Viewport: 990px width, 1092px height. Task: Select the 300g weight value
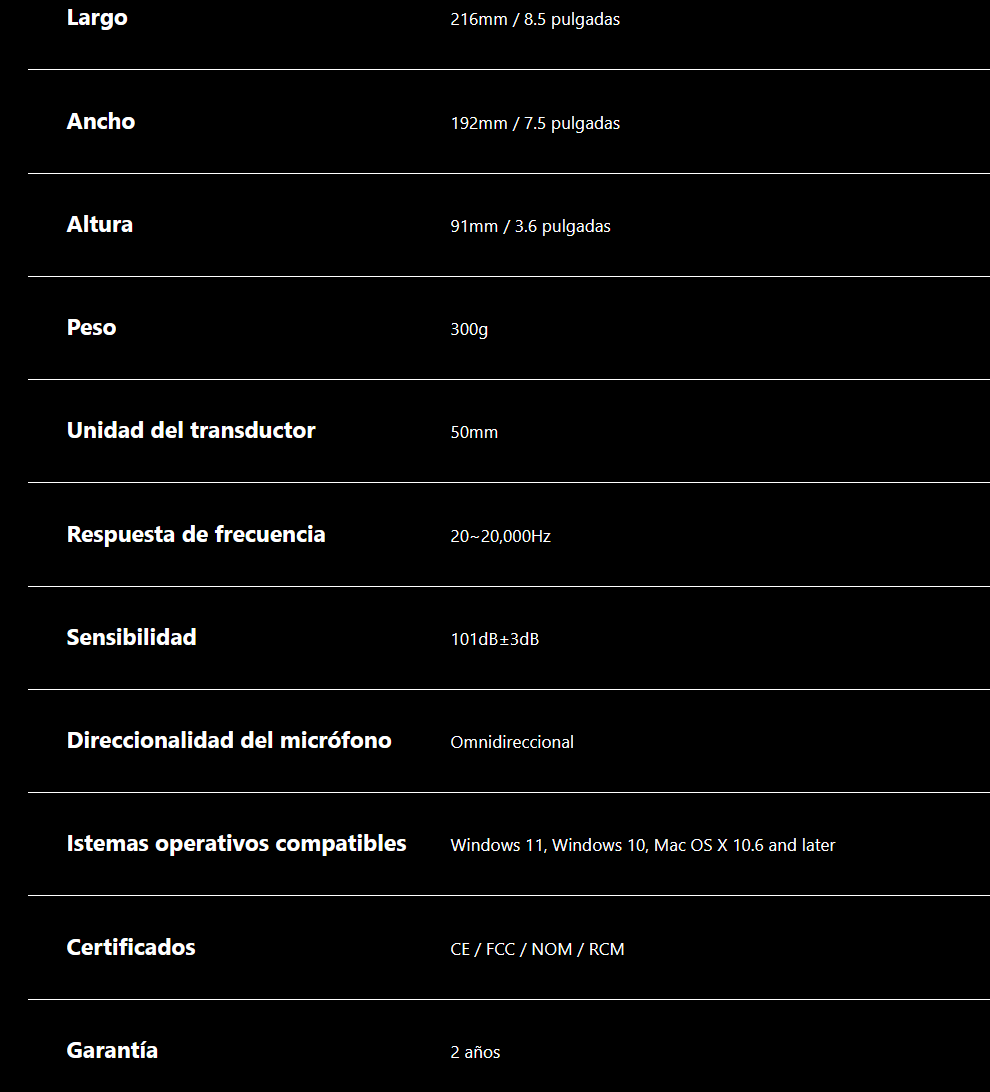469,329
